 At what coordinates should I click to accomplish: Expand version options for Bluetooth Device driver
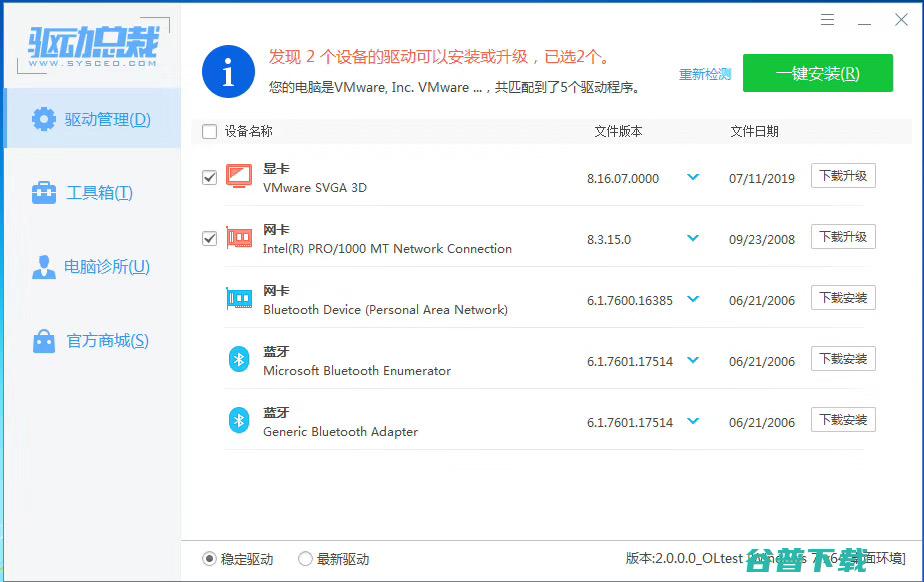(693, 297)
